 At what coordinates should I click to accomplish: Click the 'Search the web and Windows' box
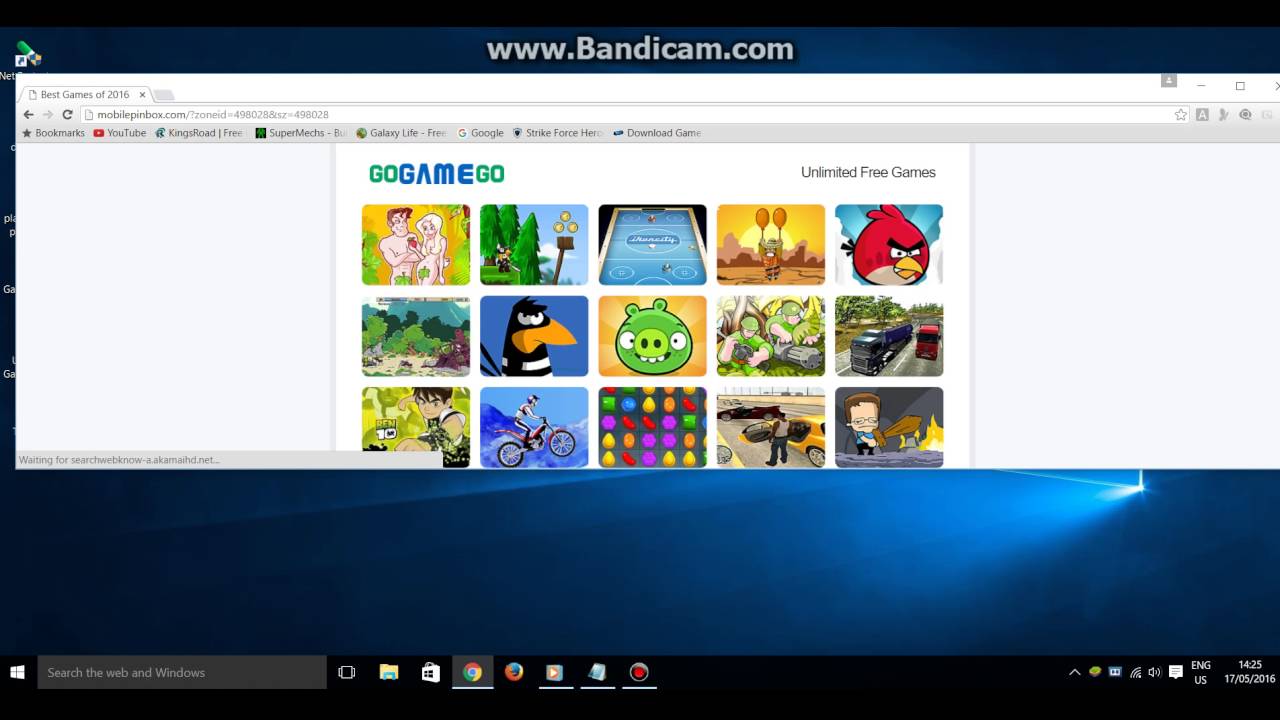pos(182,672)
